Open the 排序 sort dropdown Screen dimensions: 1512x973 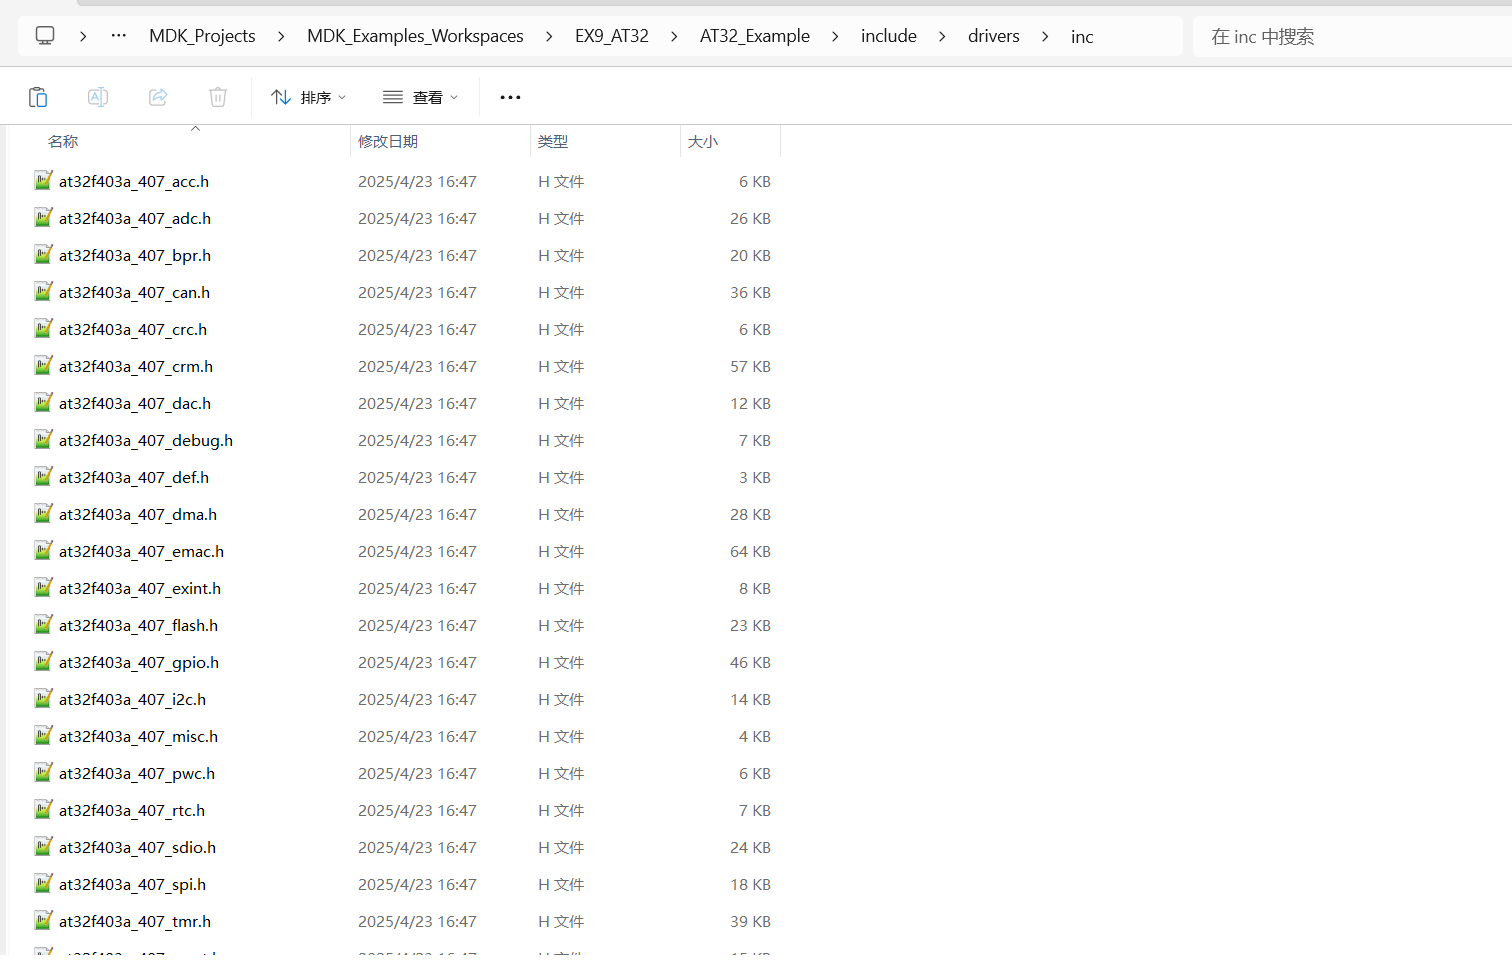tap(309, 97)
